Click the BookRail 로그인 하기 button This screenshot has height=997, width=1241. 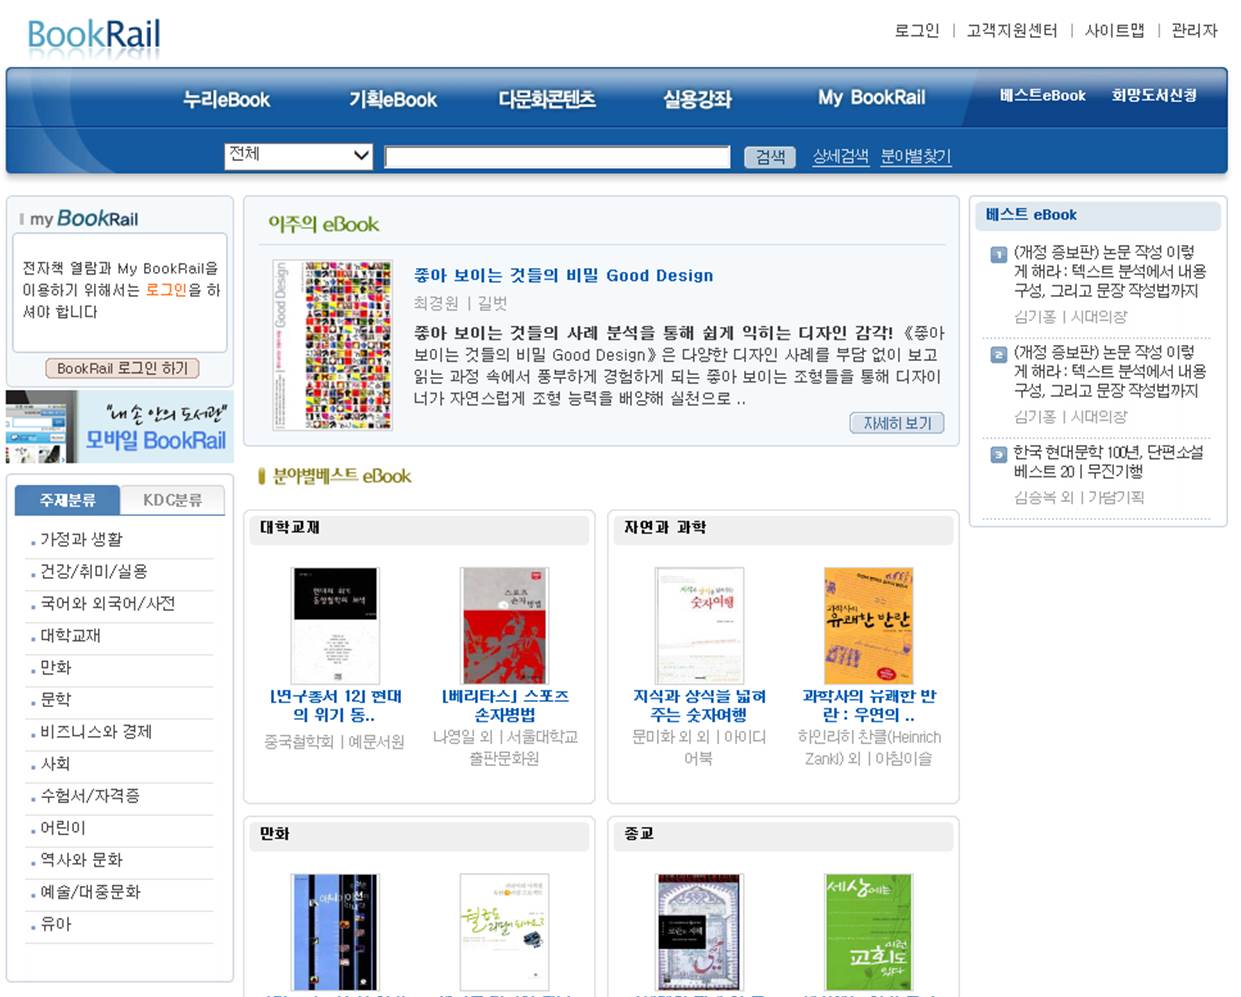(x=122, y=369)
